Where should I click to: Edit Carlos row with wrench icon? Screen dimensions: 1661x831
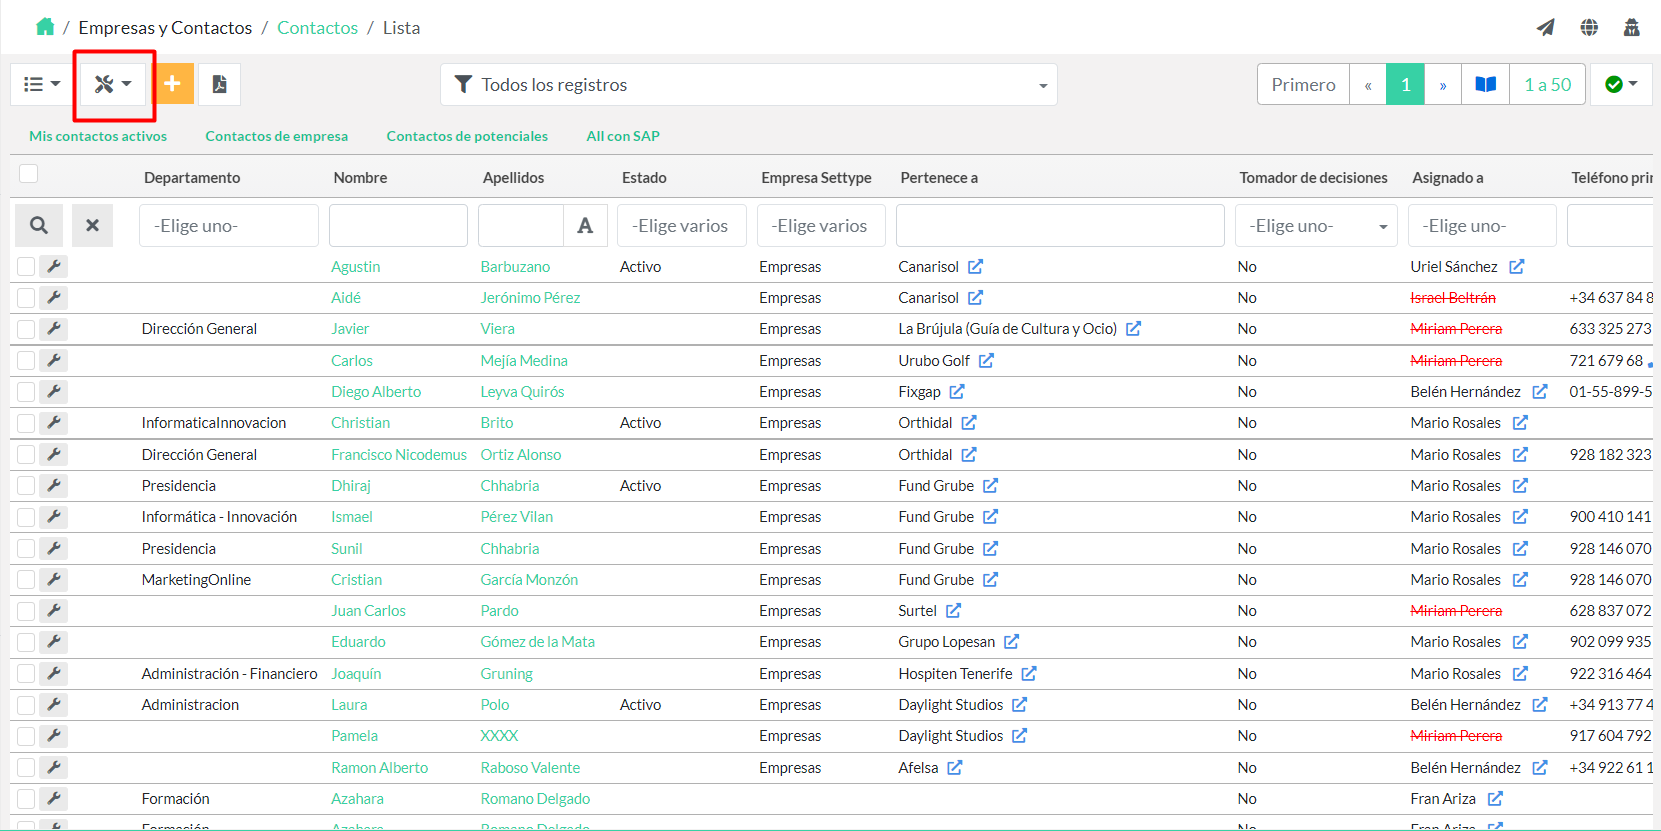[x=54, y=360]
